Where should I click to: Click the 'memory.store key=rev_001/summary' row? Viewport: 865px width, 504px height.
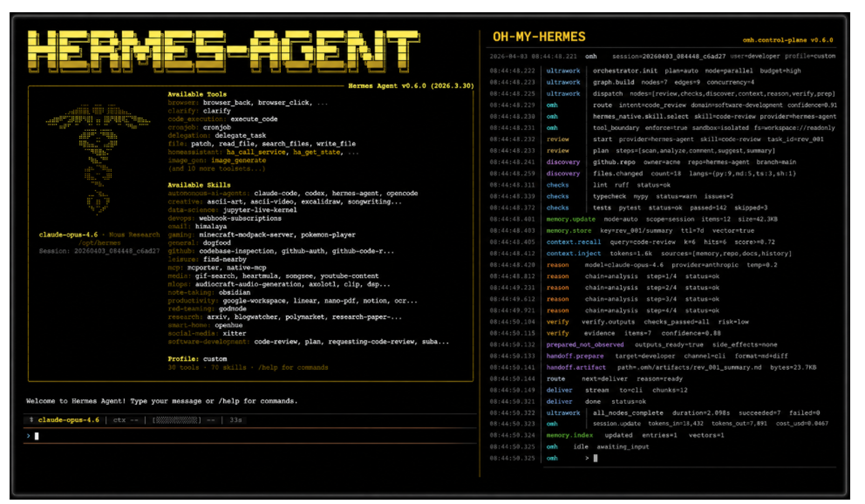point(622,231)
